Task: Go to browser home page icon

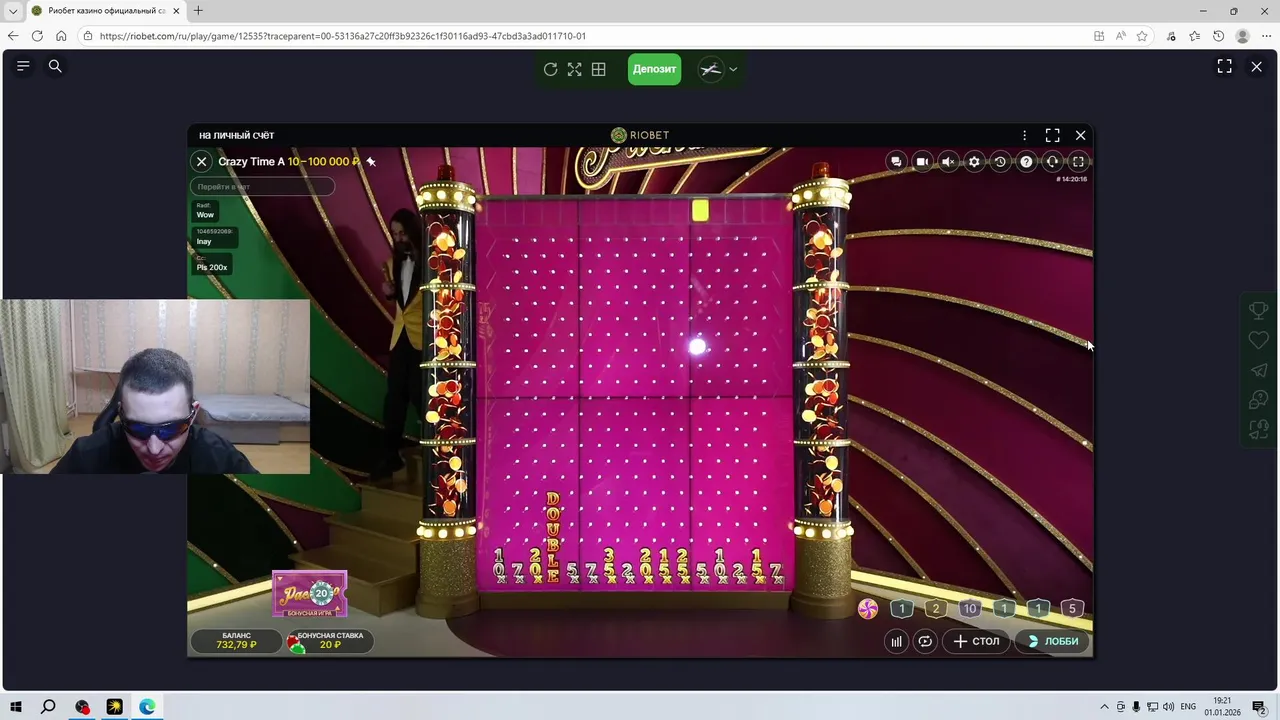Action: tap(61, 36)
